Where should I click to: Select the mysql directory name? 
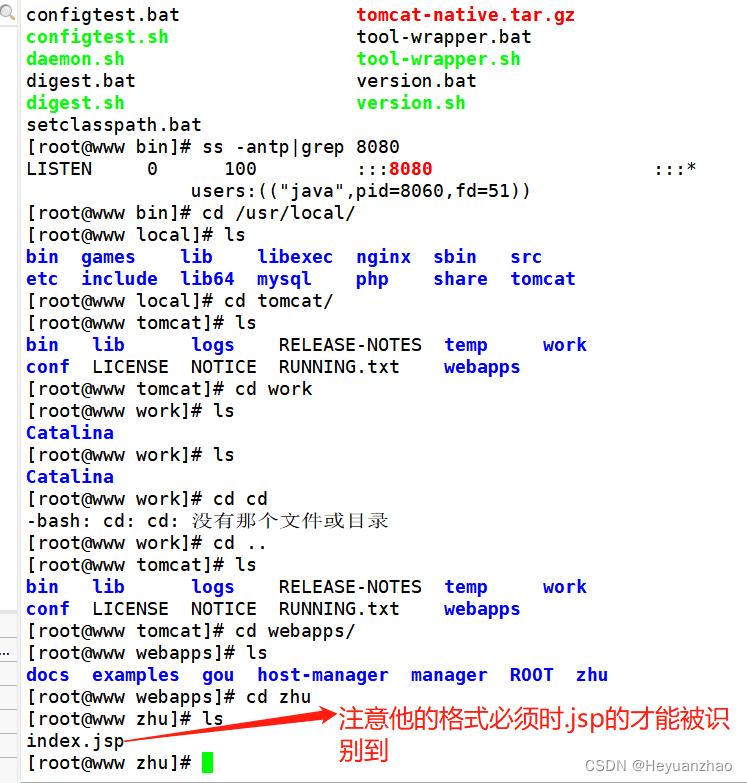[284, 279]
